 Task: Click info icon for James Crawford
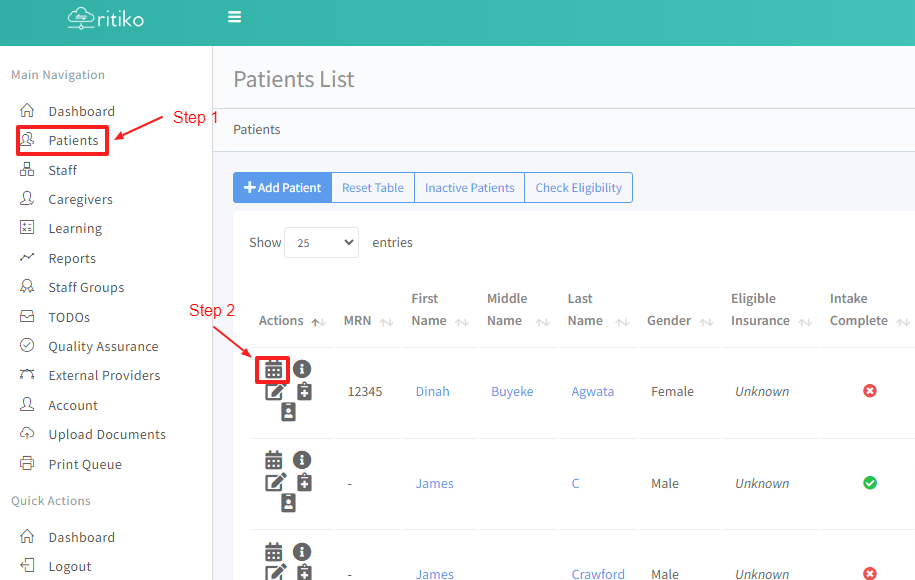point(302,551)
